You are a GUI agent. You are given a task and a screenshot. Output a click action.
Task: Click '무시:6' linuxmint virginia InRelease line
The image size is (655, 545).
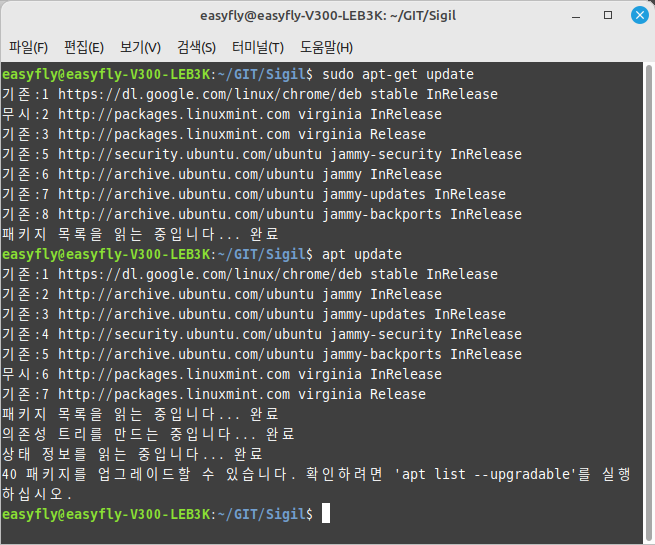tap(222, 375)
